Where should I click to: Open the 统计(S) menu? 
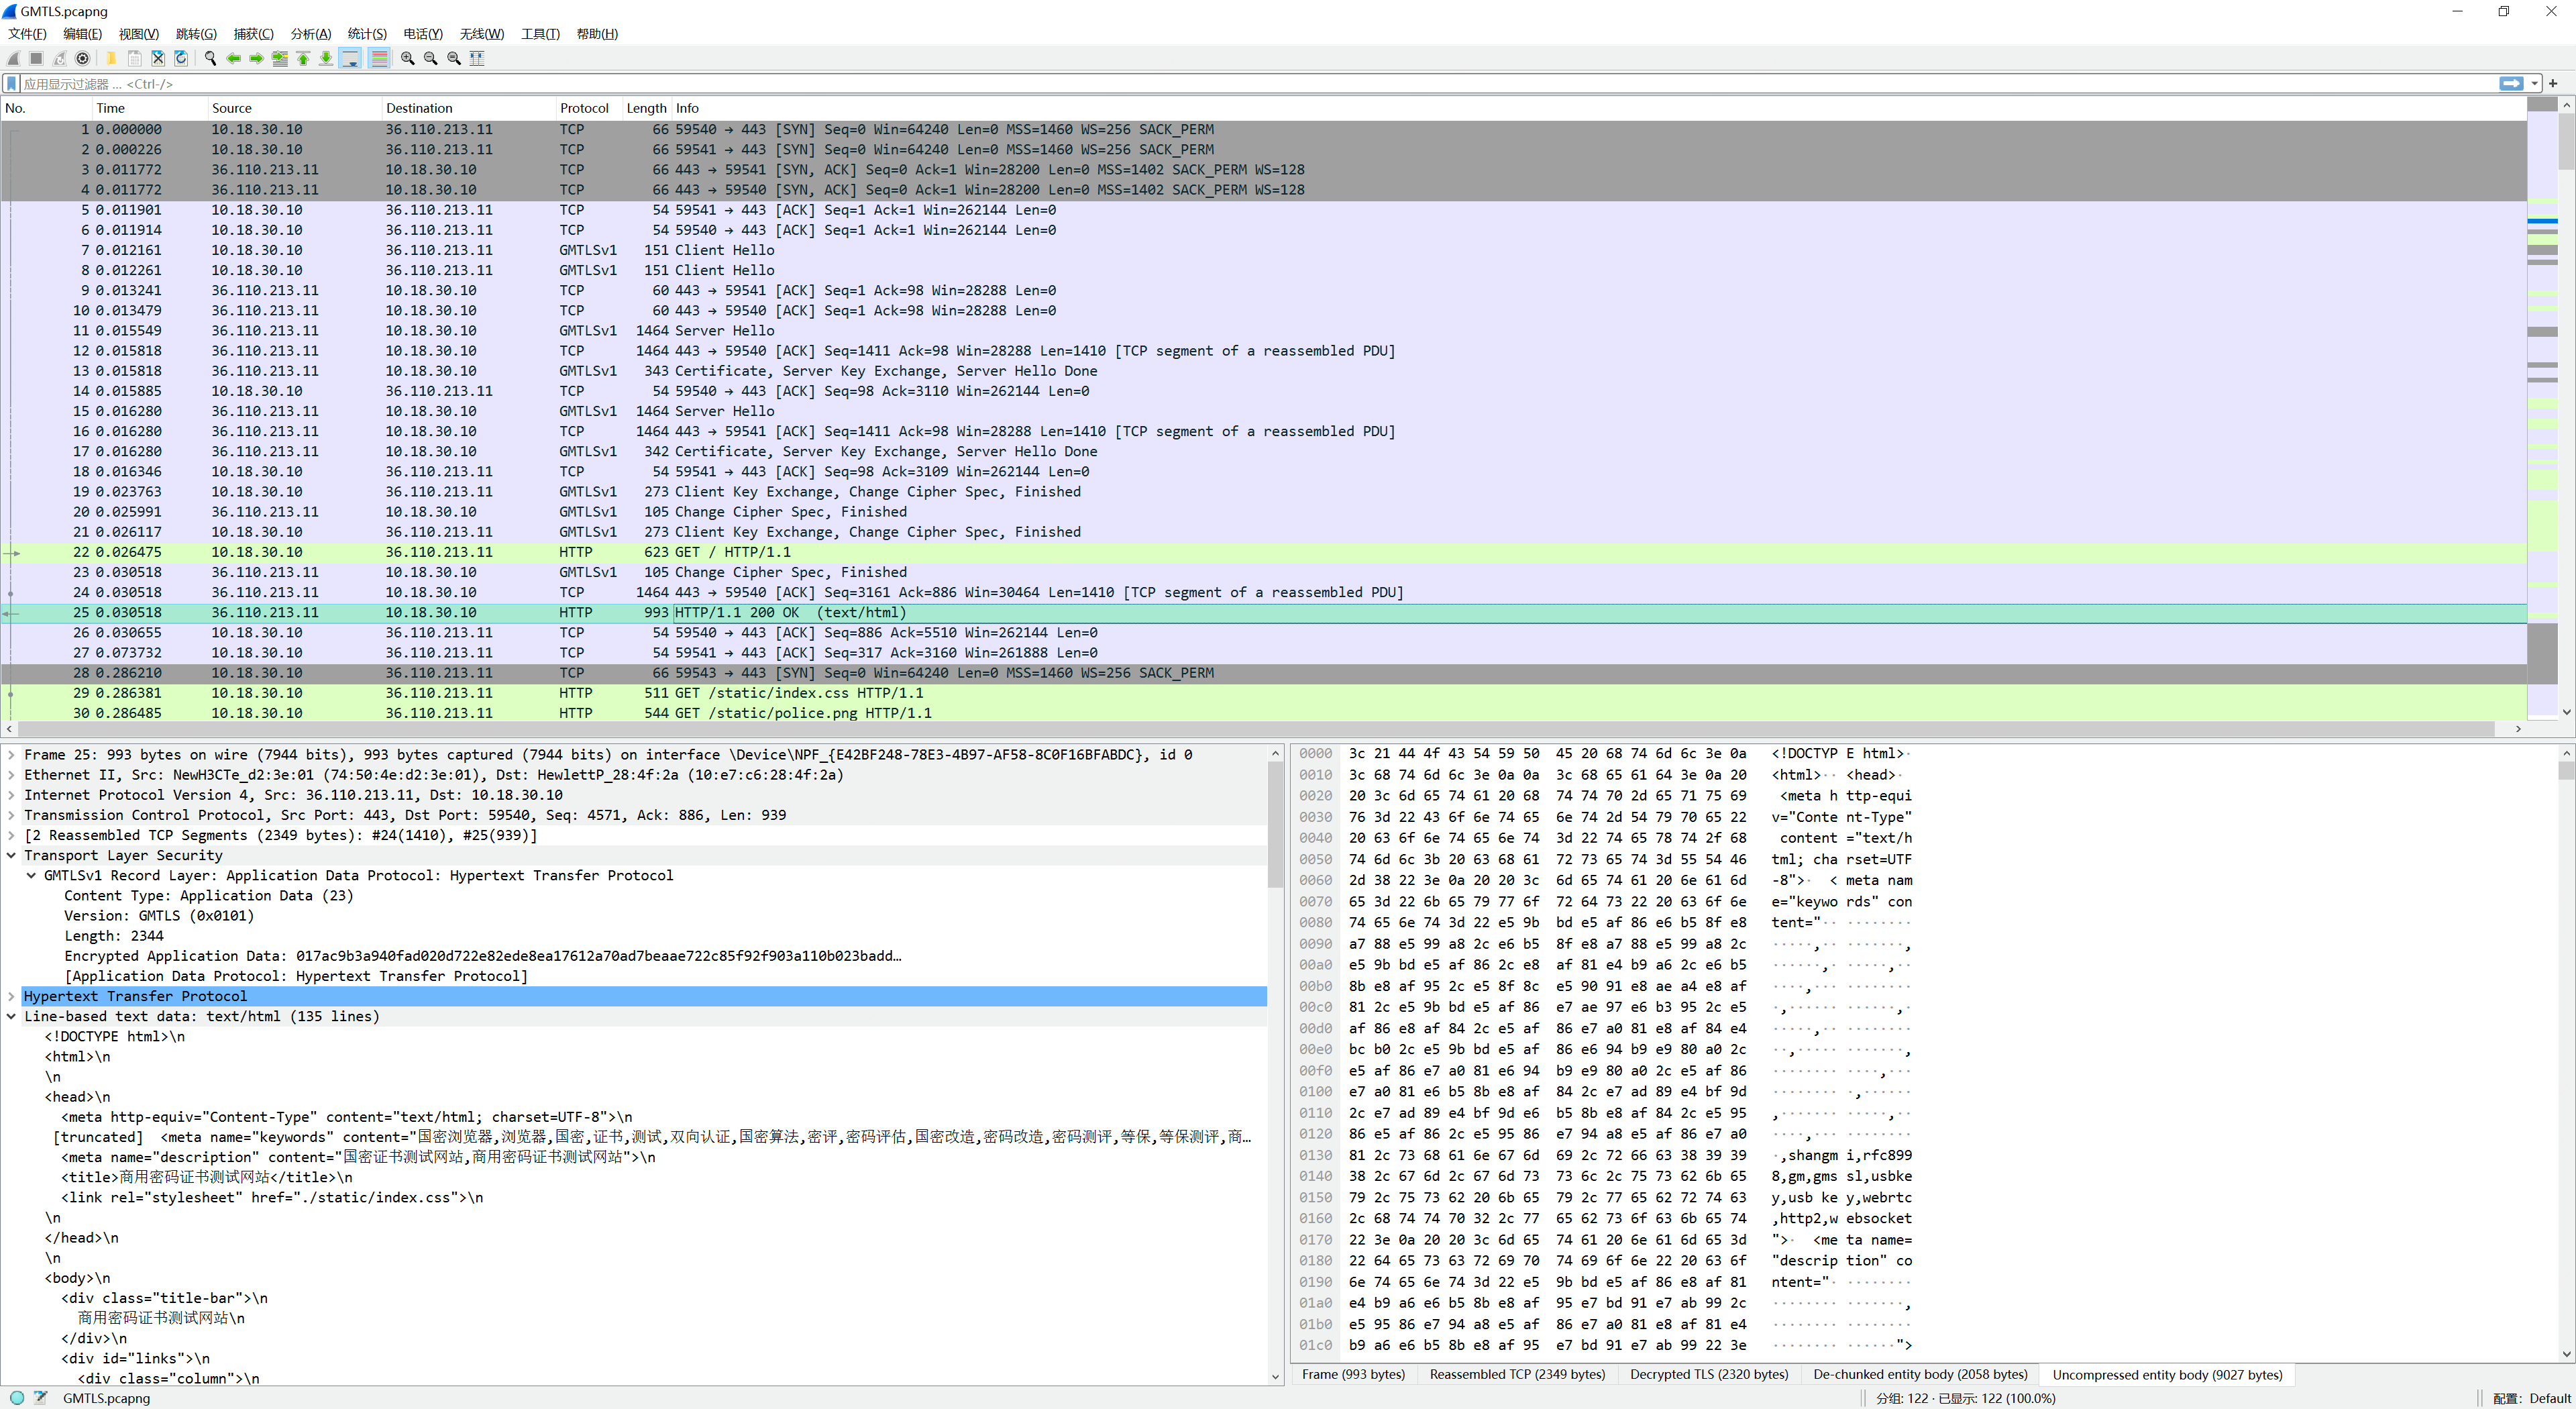(366, 34)
